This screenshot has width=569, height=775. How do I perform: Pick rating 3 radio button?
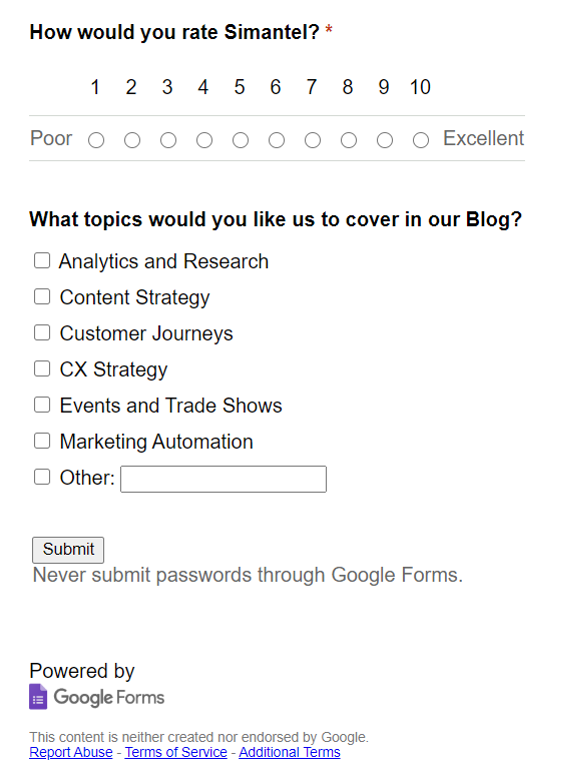168,140
